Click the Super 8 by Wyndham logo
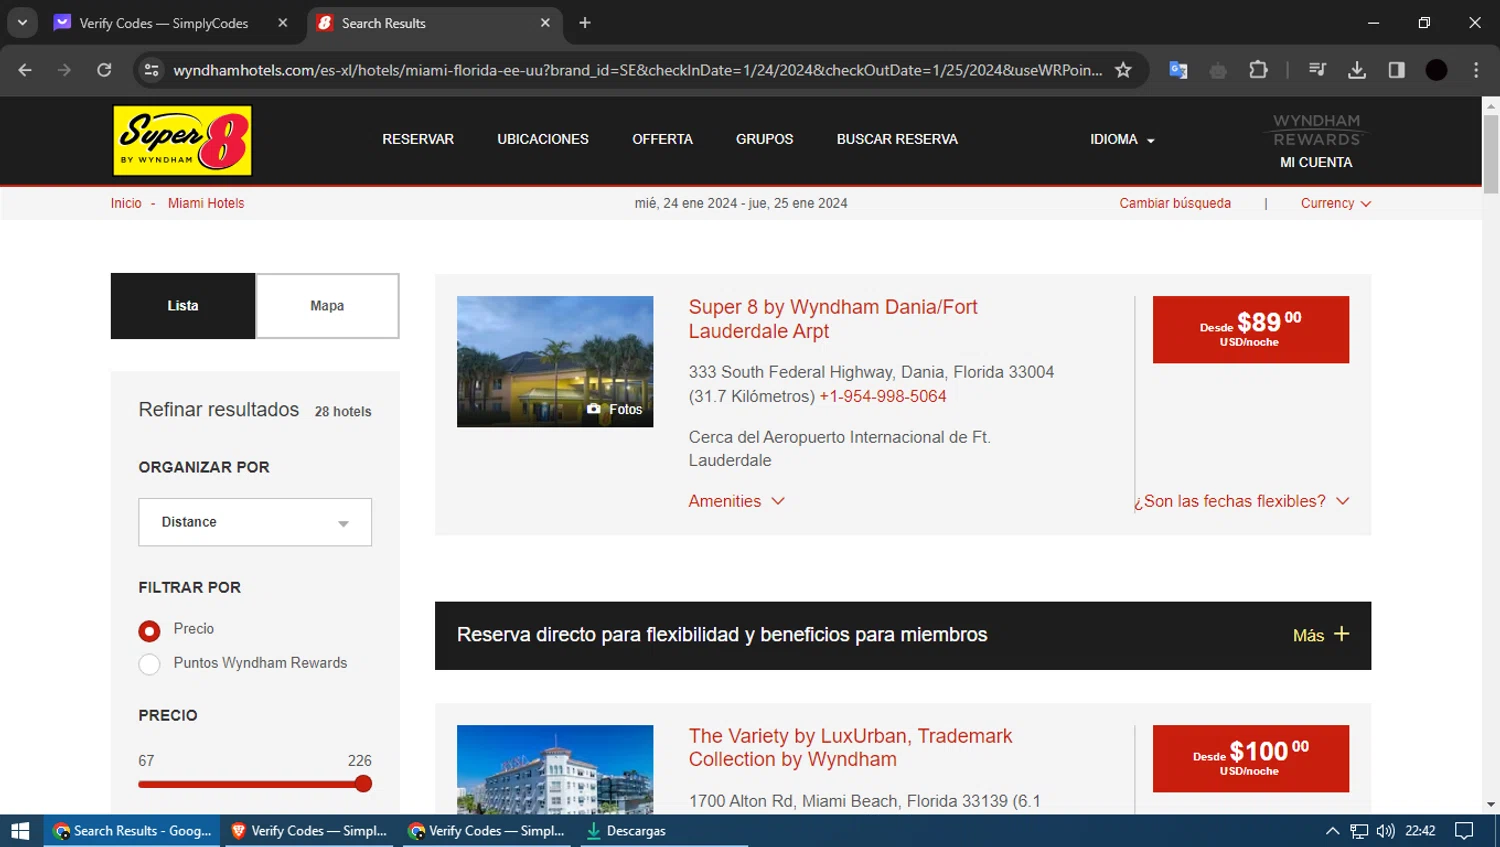1500x847 pixels. coord(182,140)
